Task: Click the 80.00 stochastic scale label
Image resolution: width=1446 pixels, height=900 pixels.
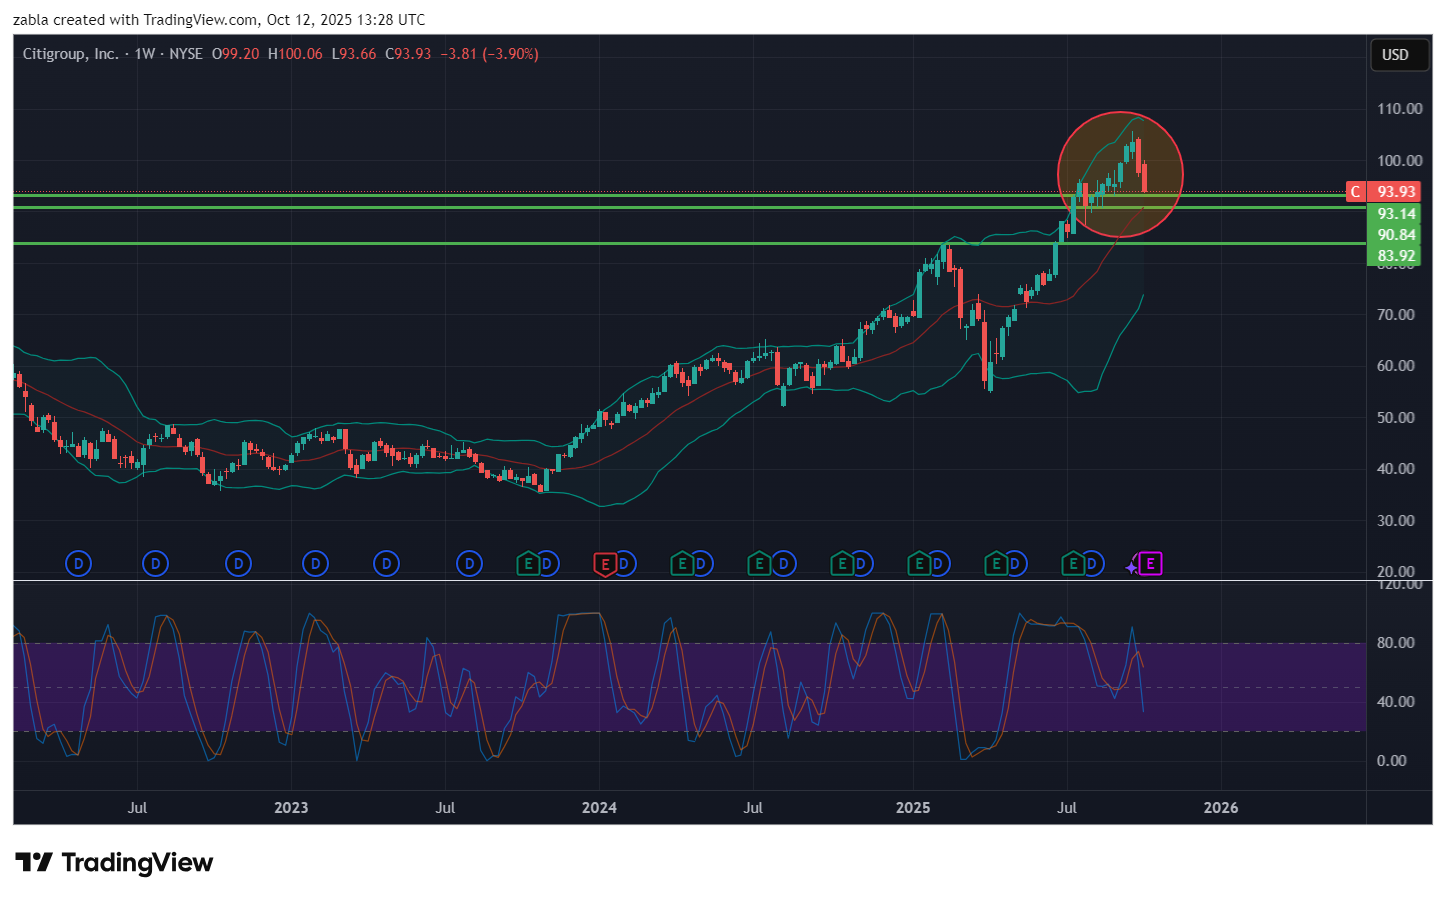Action: pos(1396,643)
